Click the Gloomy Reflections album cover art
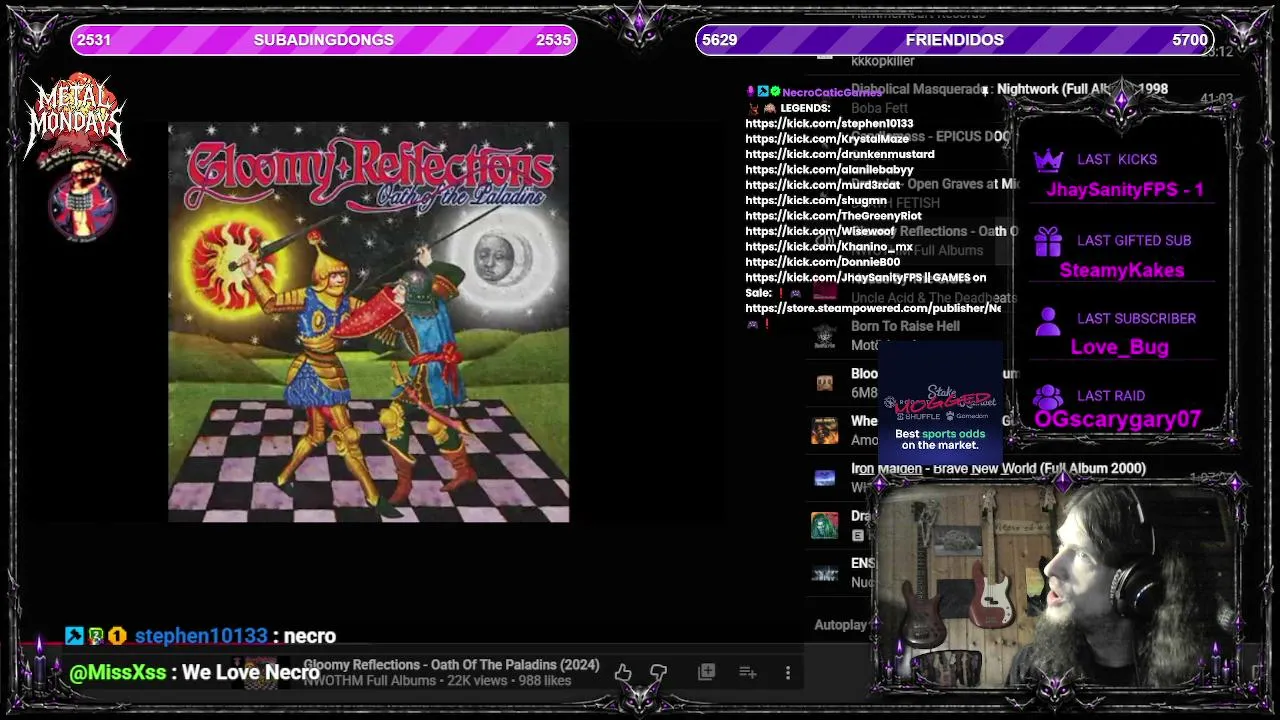 (x=369, y=322)
